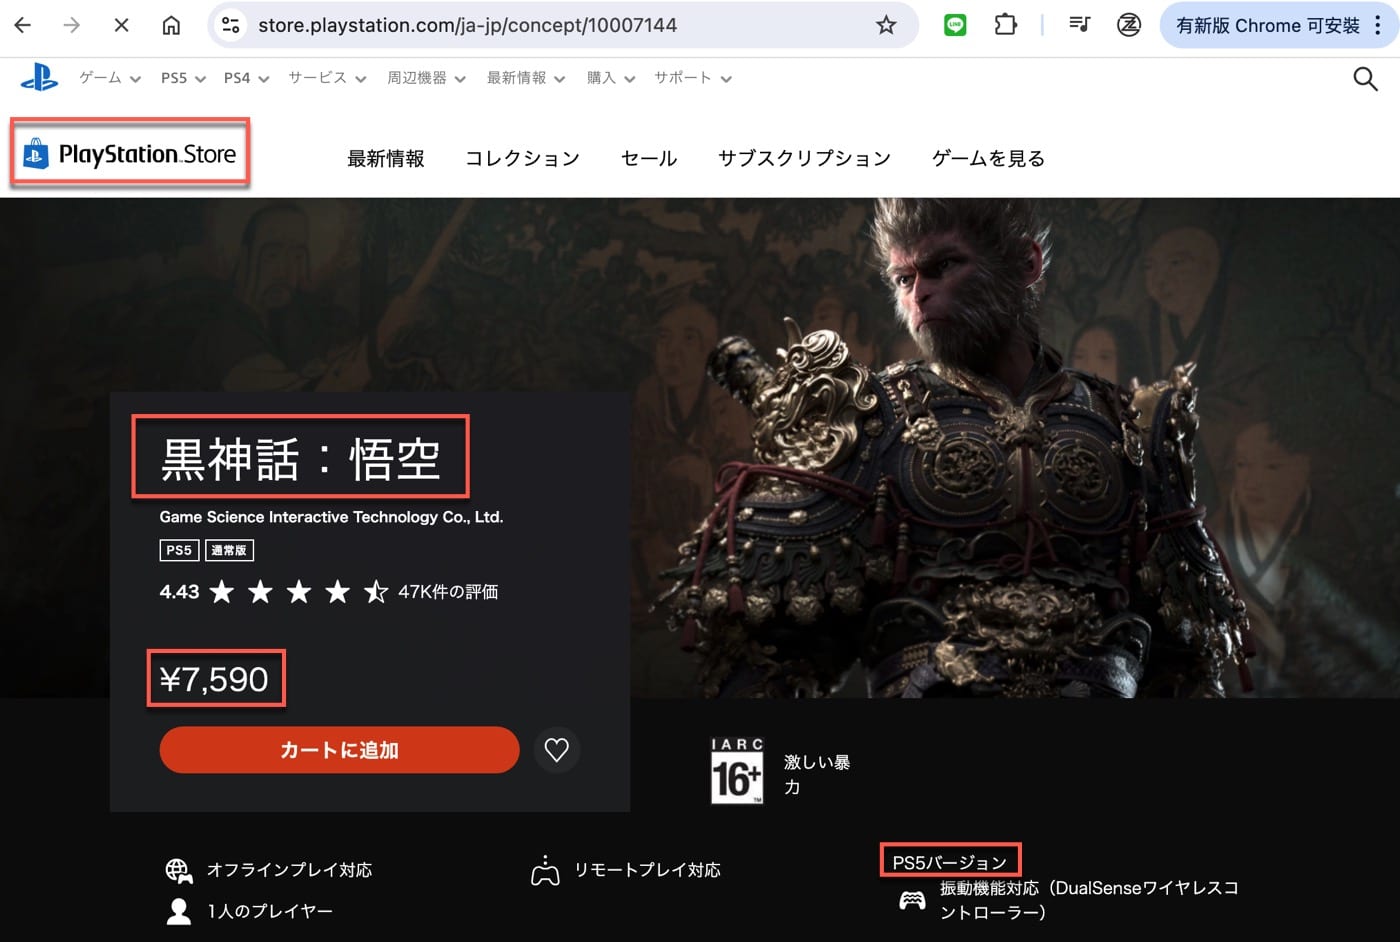
Task: Click the DualSense vibration controller icon
Action: (912, 900)
